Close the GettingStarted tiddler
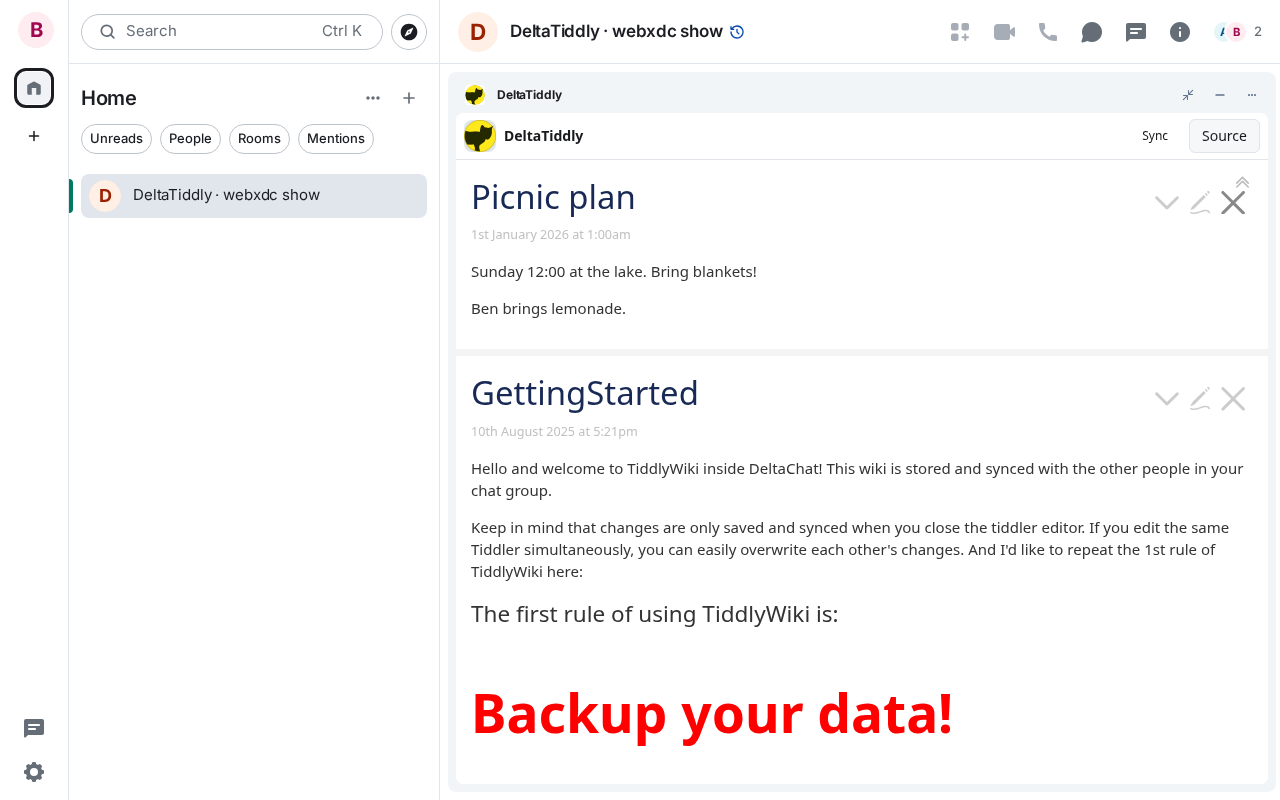1280x800 pixels. tap(1233, 399)
